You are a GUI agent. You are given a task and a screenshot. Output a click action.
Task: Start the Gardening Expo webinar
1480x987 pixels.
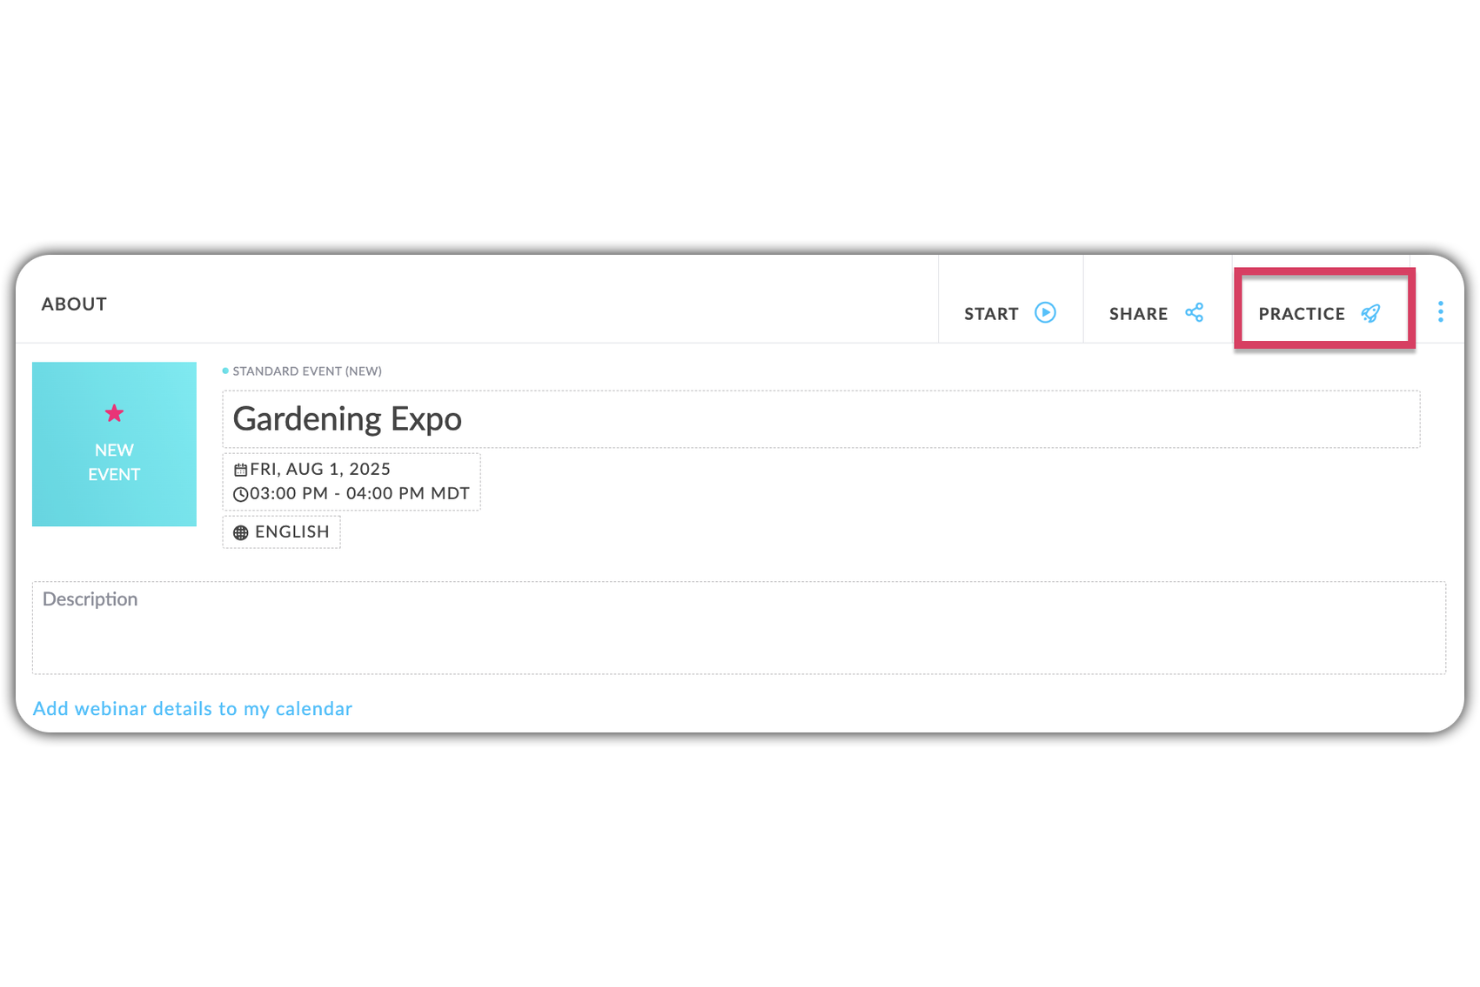coord(991,313)
